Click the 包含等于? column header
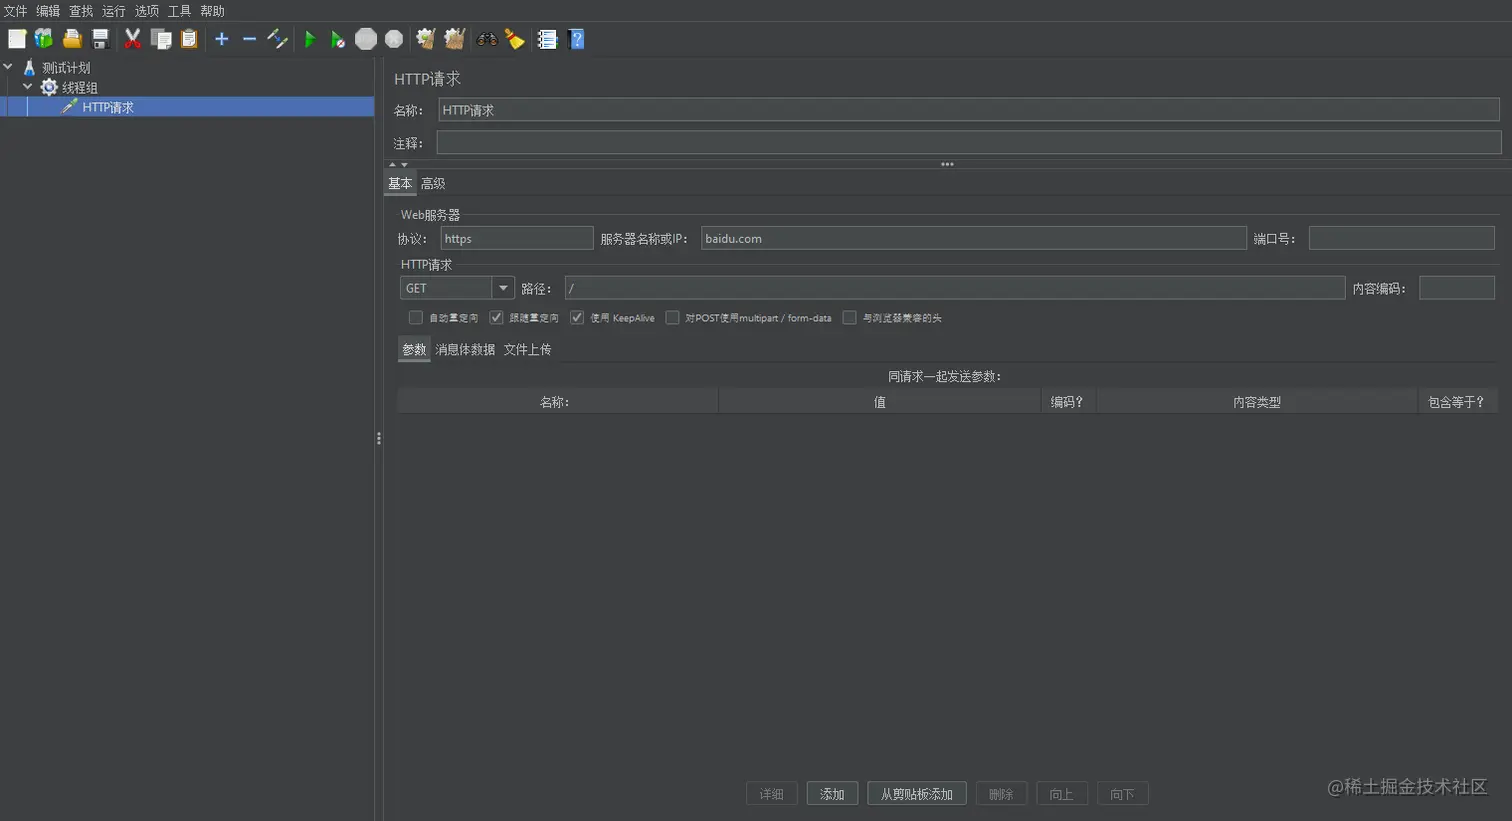Image resolution: width=1512 pixels, height=821 pixels. click(x=1457, y=402)
